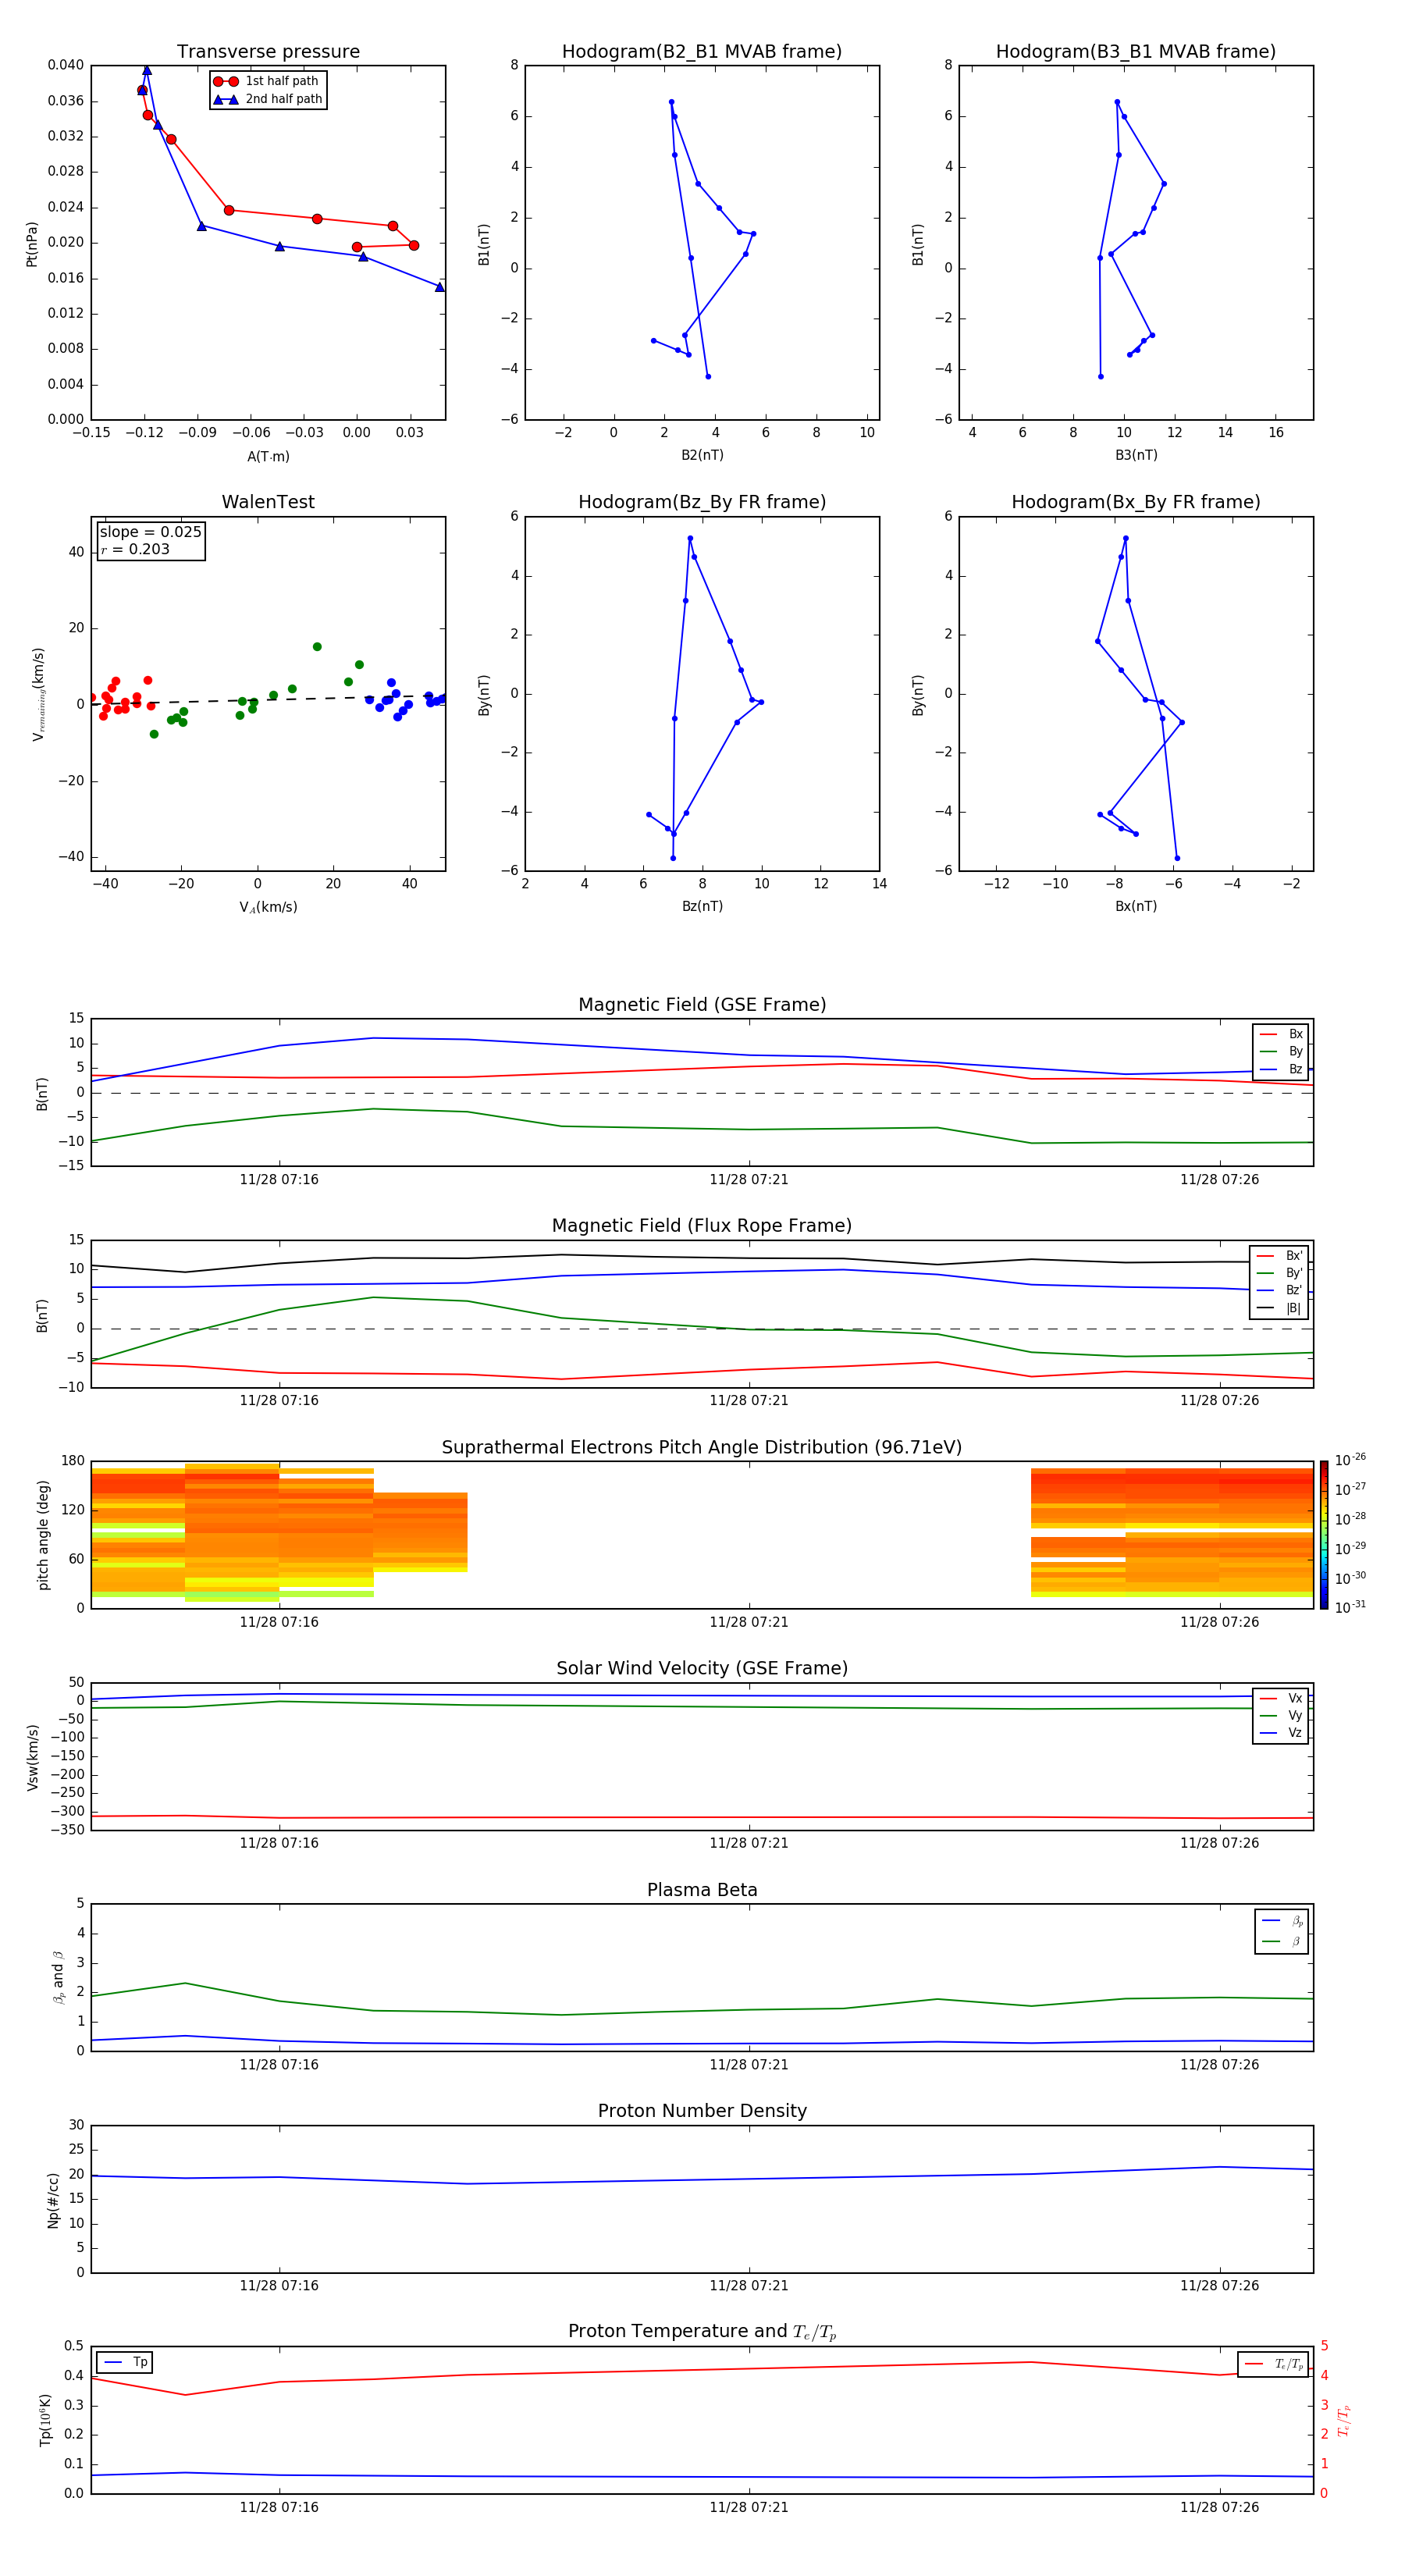The width and height of the screenshot is (1405, 2576).
Task: Click the 'Hodogram(B3_B1 MVAB frame)' title
Action: [1136, 52]
